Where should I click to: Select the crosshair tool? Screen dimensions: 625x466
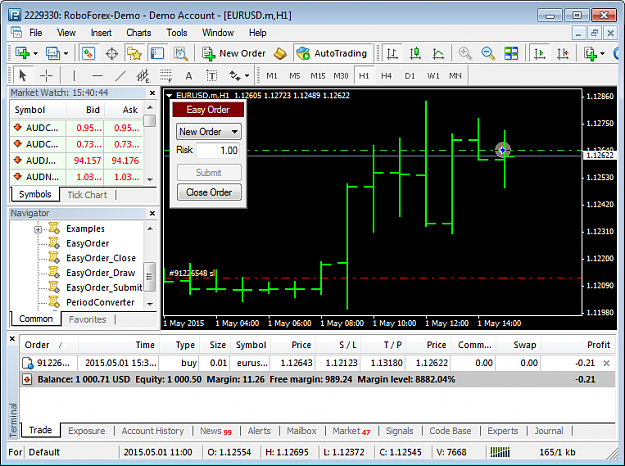[x=46, y=75]
